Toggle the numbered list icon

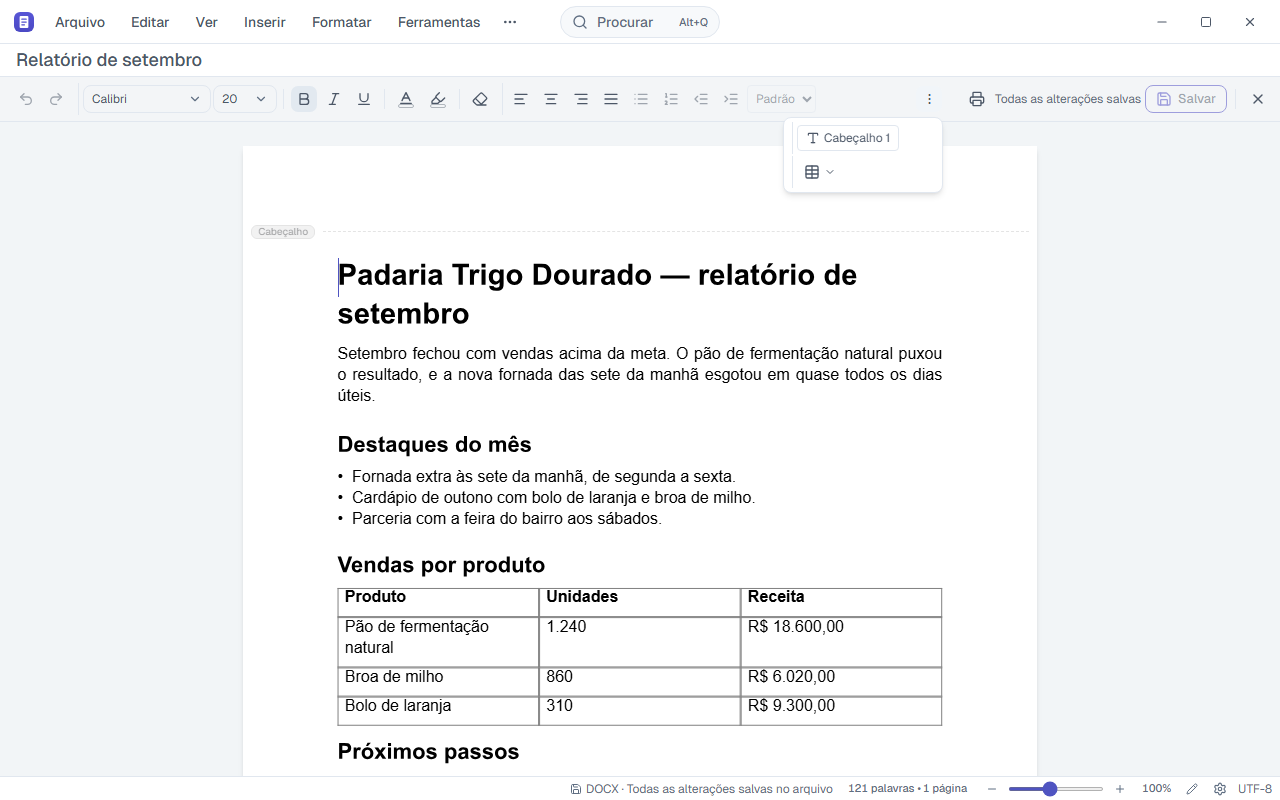671,99
